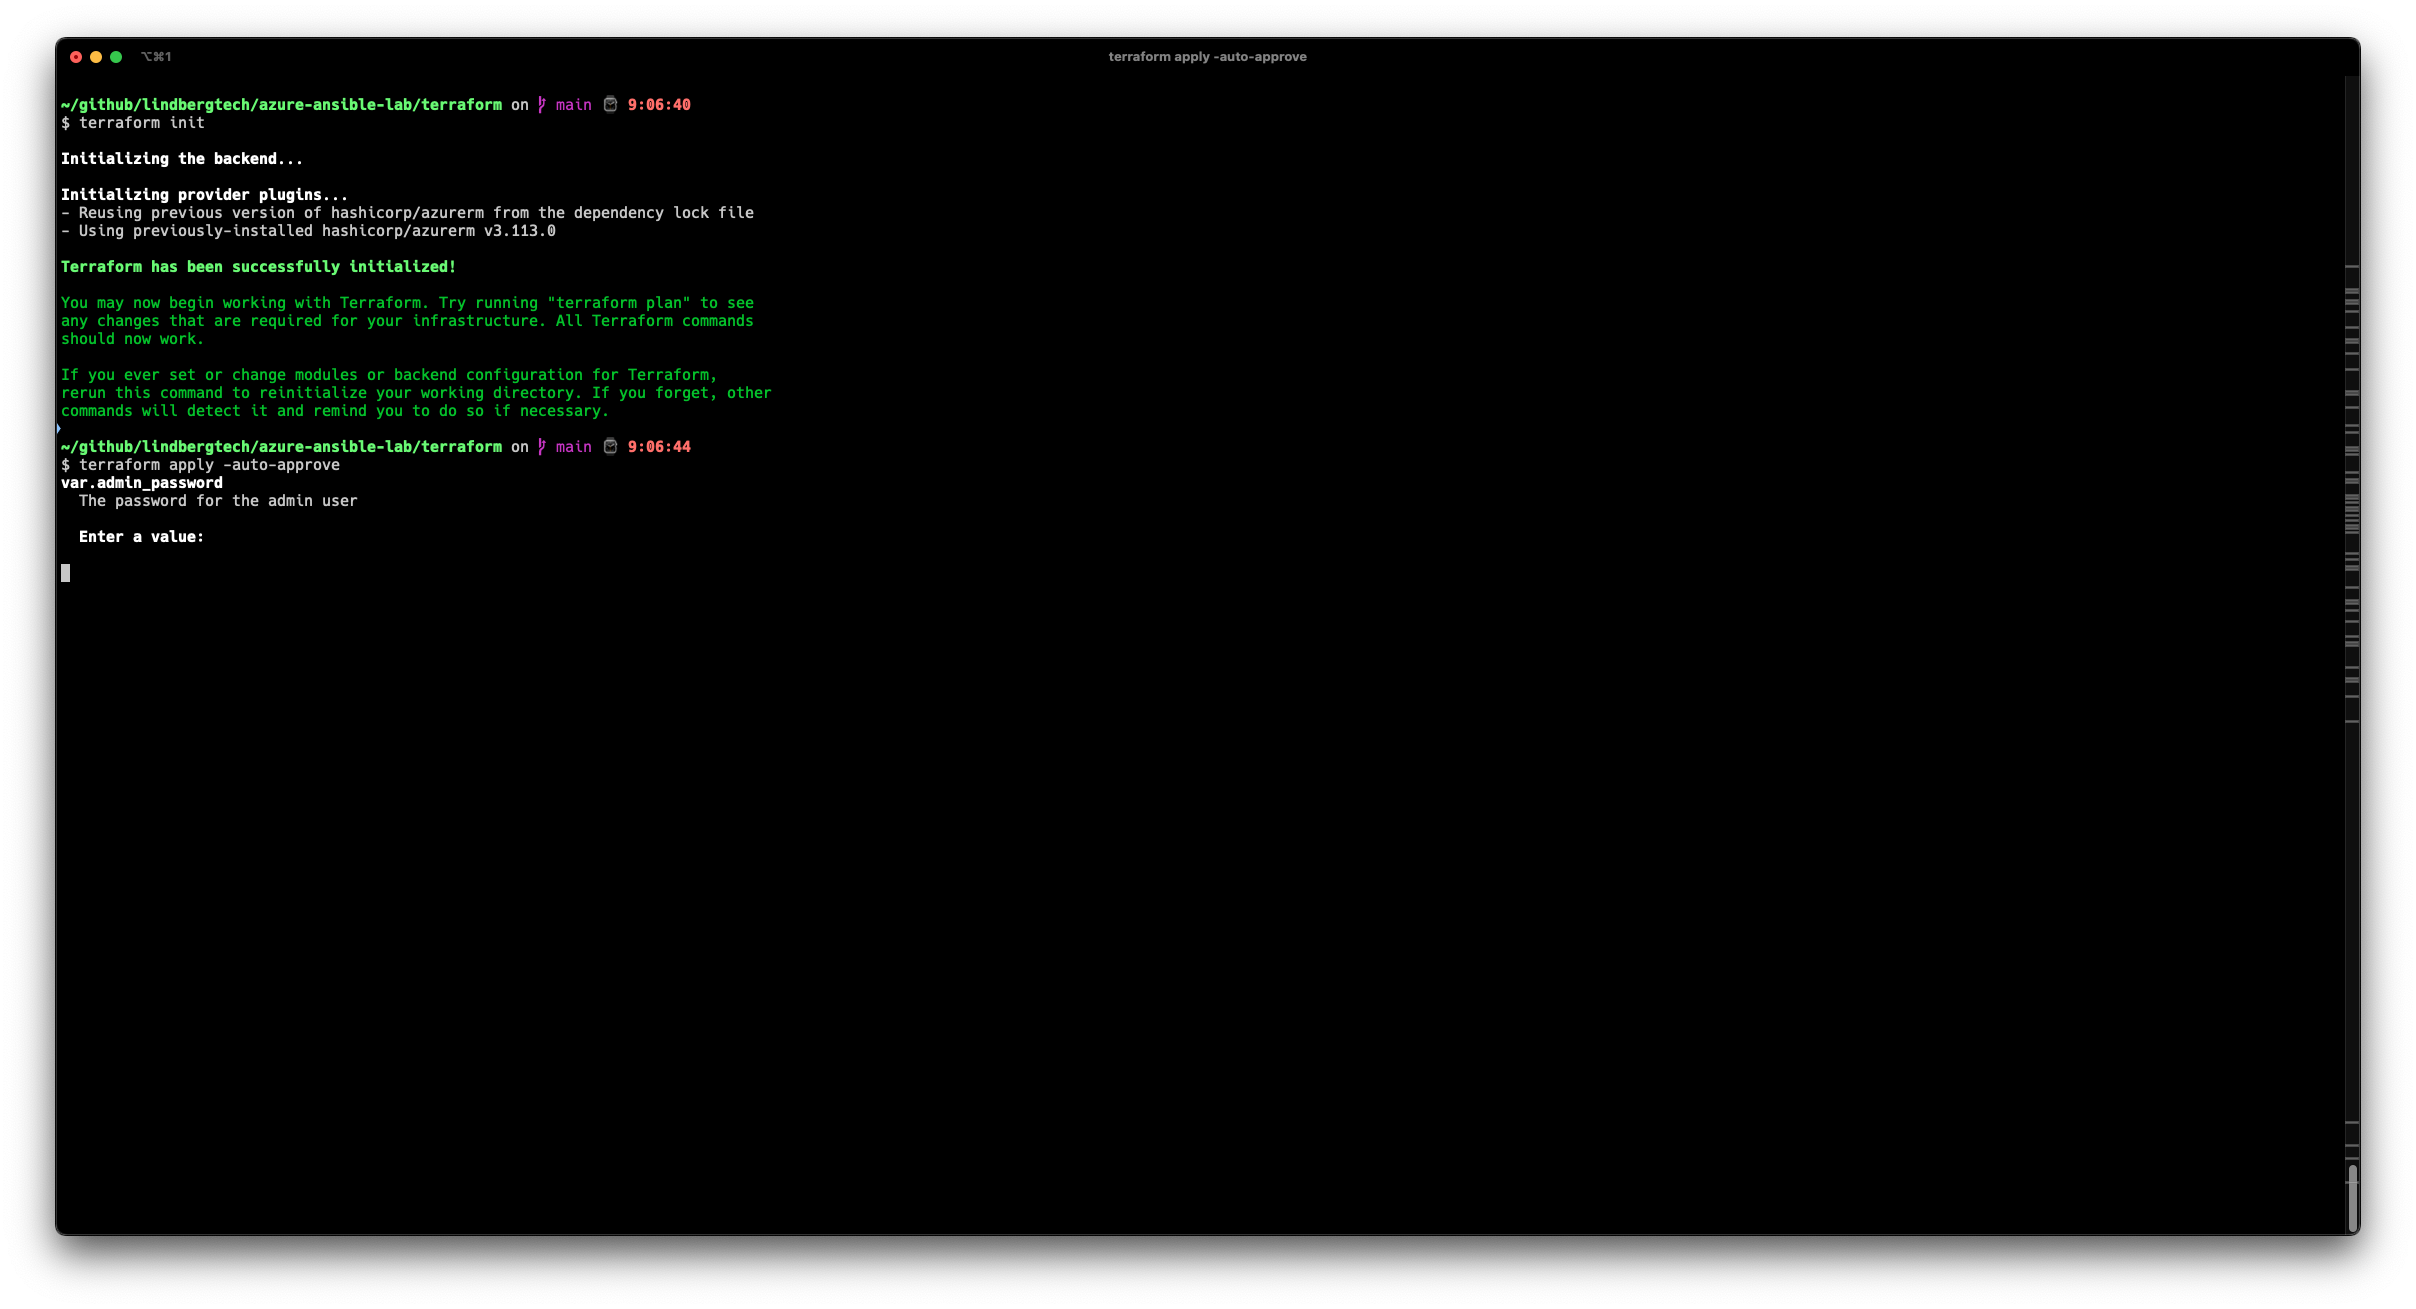Image resolution: width=2416 pixels, height=1309 pixels.
Task: Click the vertical scrollbar thumb at the bottom
Action: 2352,1197
